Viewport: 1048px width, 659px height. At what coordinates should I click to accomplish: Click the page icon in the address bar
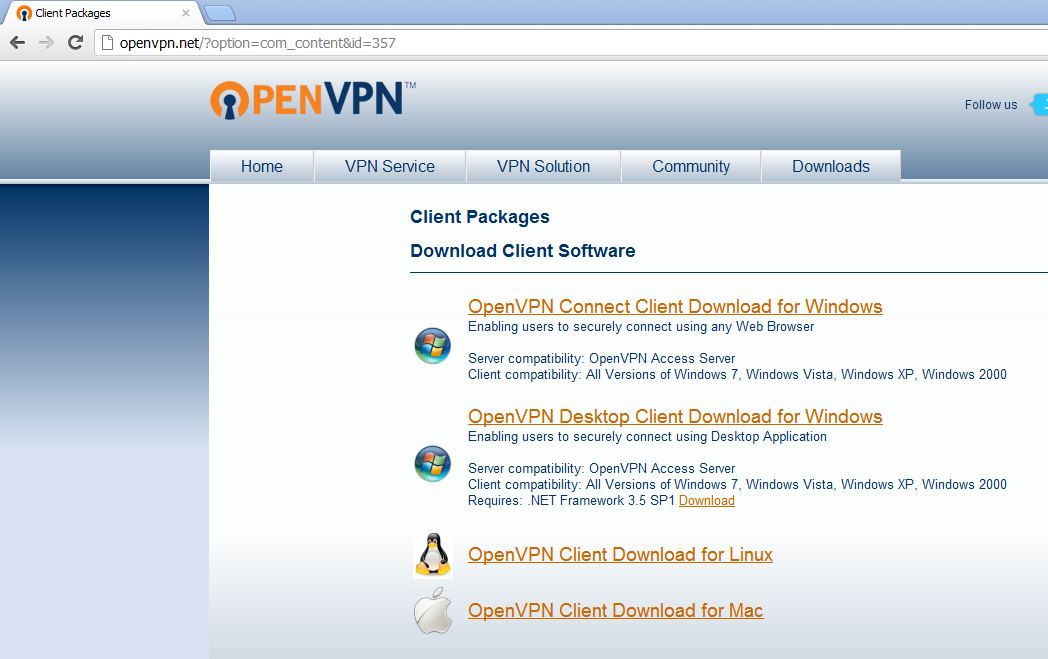pyautogui.click(x=107, y=43)
